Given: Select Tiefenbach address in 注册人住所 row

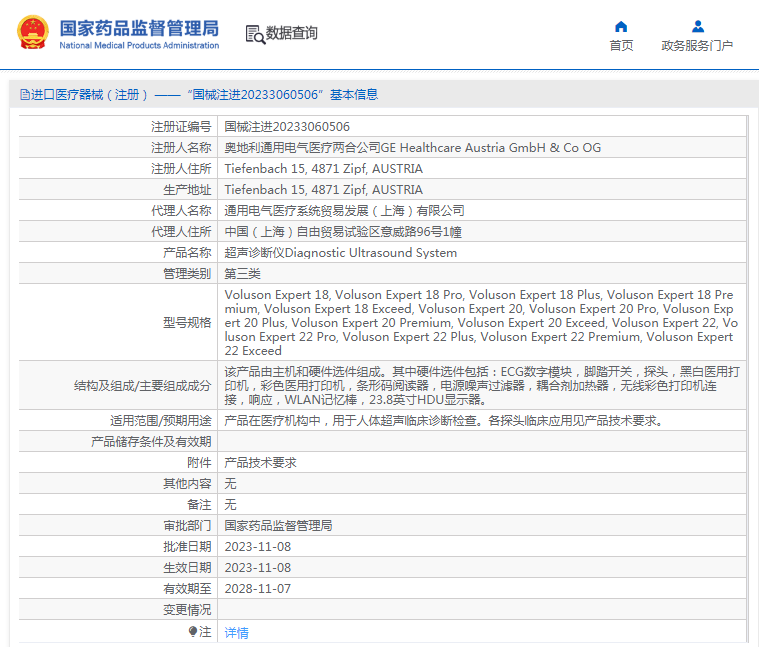Looking at the screenshot, I should pos(323,169).
